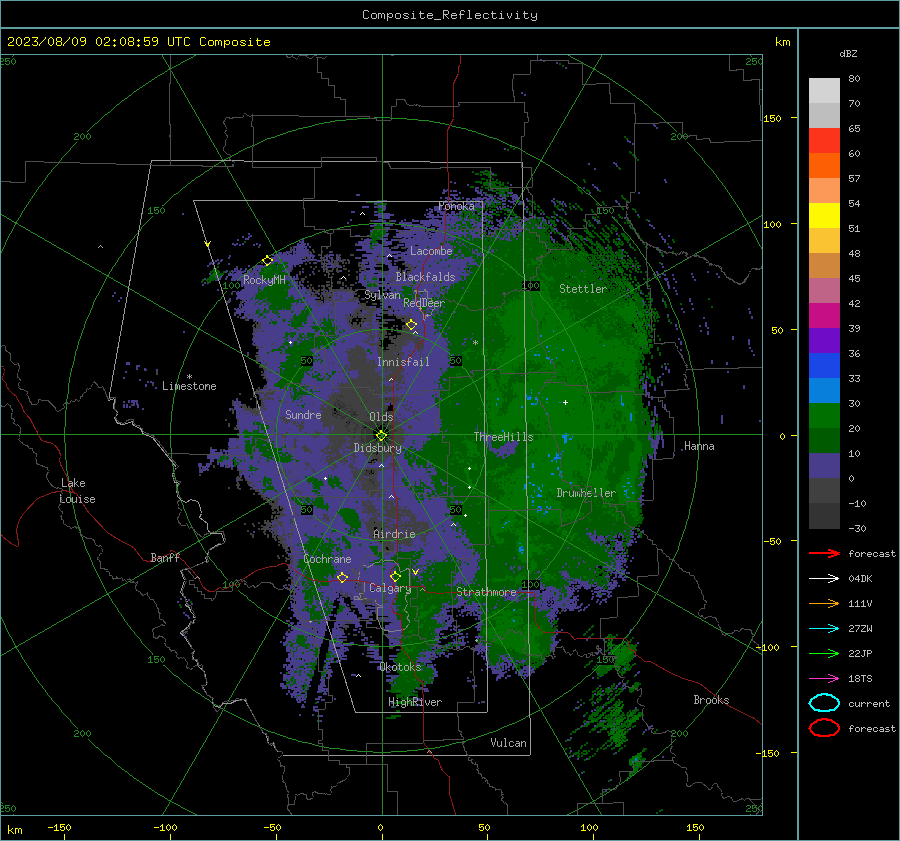Click the Limestone label
The width and height of the screenshot is (900, 841).
tap(189, 386)
